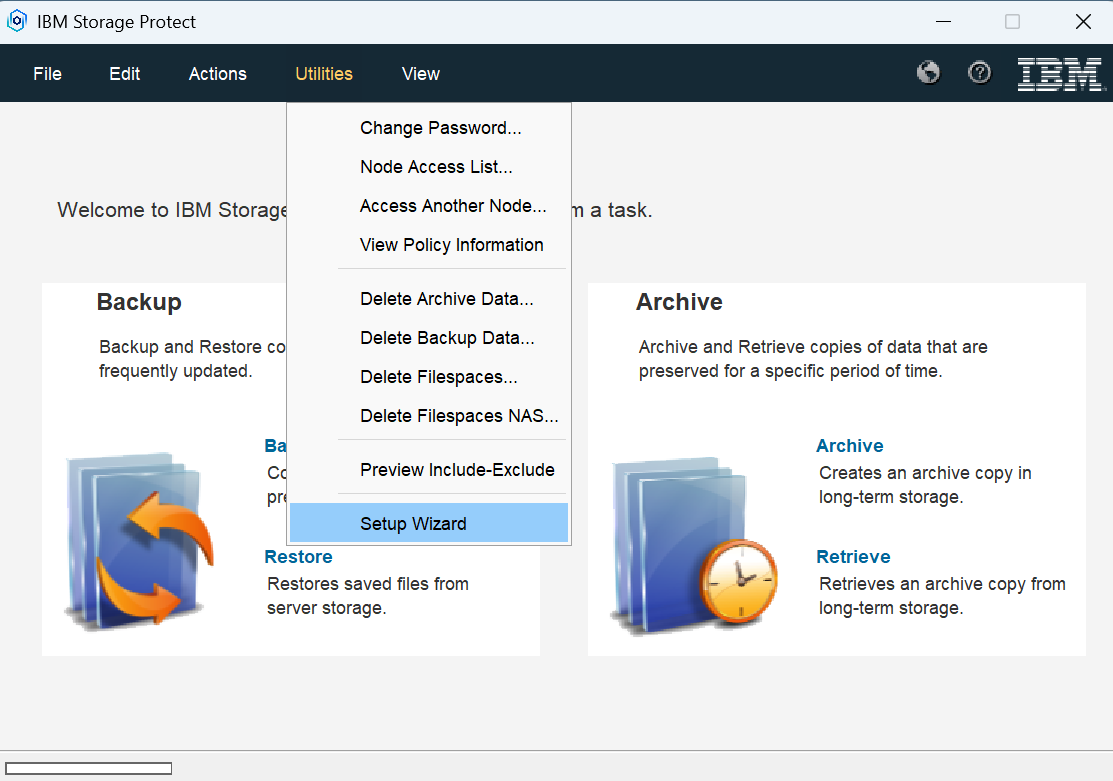The width and height of the screenshot is (1113, 781).
Task: Select Node Access List menu entry
Action: 436,167
